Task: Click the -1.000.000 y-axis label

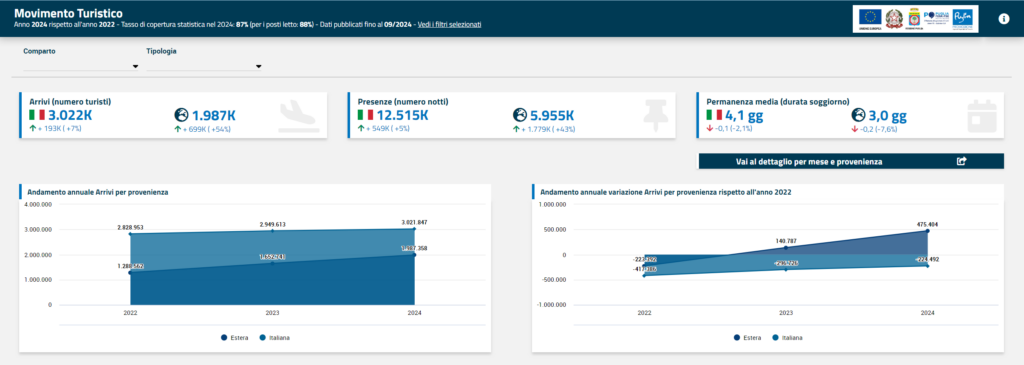Action: tap(551, 305)
